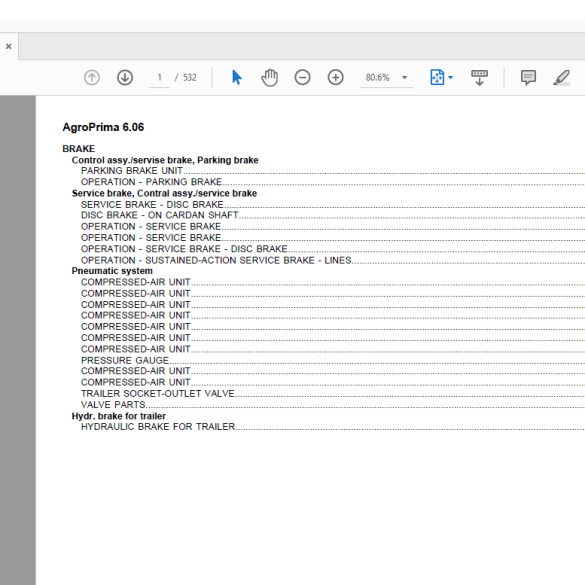Open the PARKING BRAKE UNIT entry

pyautogui.click(x=132, y=171)
